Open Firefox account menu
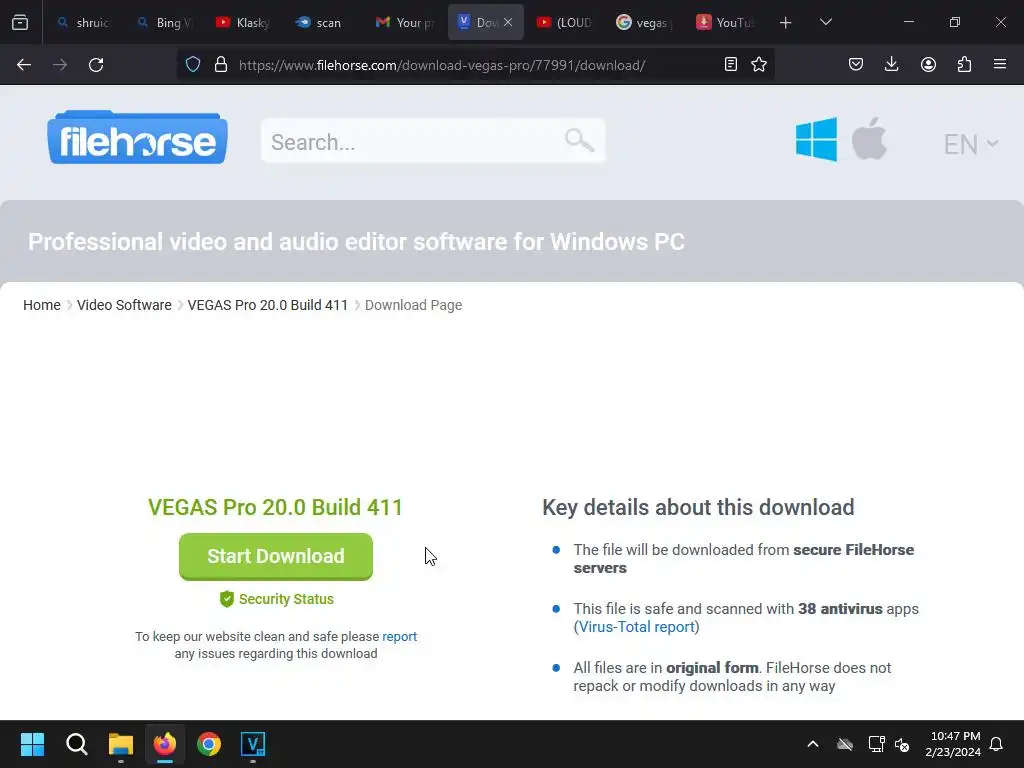This screenshot has height=768, width=1024. click(x=928, y=65)
